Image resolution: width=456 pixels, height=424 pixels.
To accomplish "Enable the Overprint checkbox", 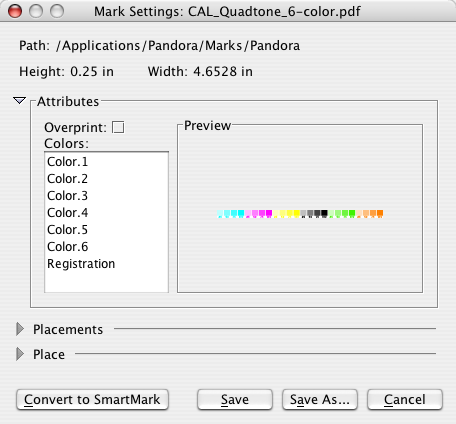I will click(118, 127).
